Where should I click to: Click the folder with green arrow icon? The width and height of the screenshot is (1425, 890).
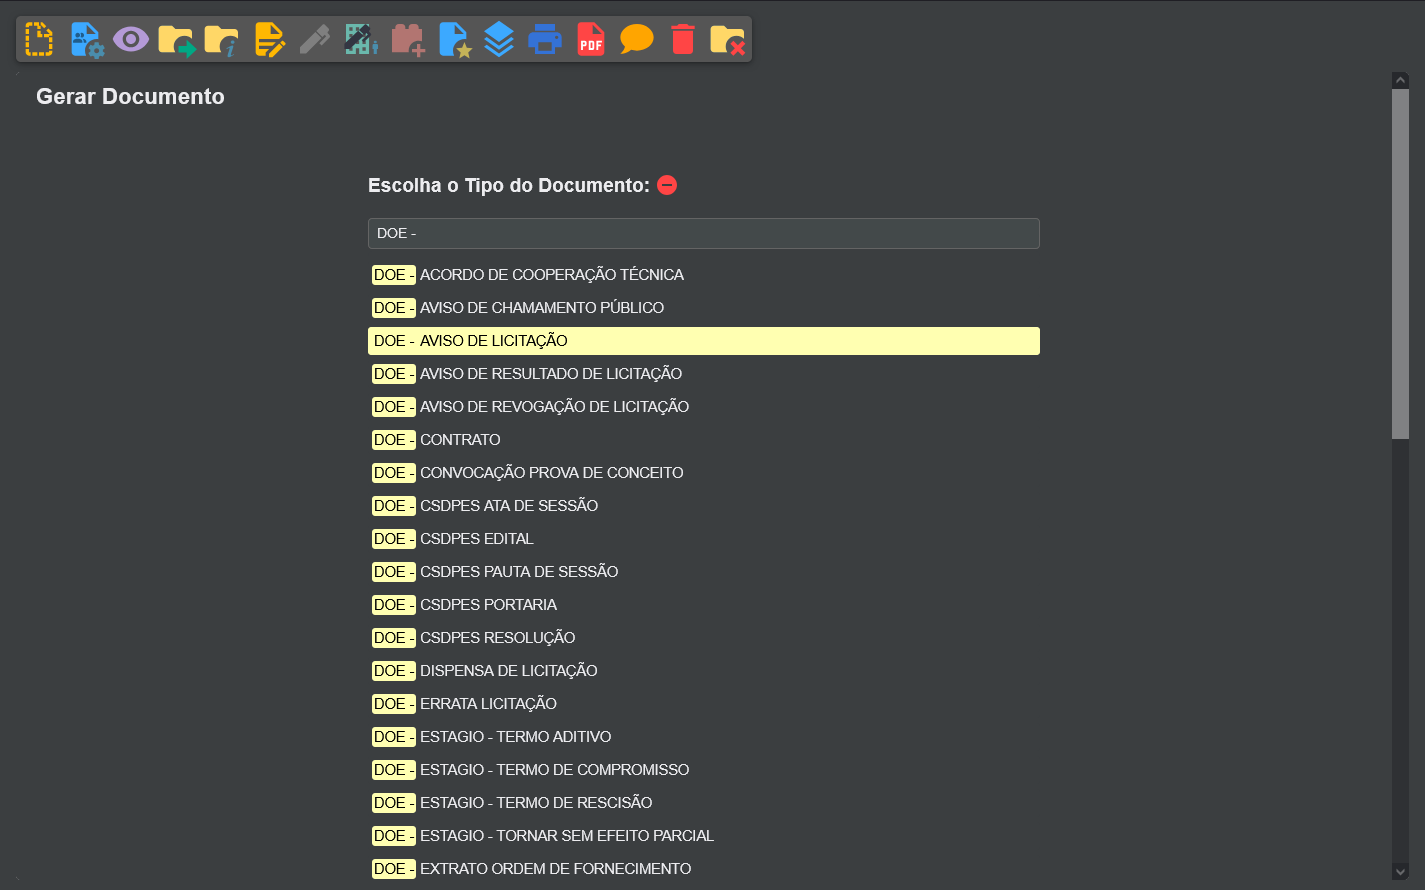pyautogui.click(x=177, y=40)
